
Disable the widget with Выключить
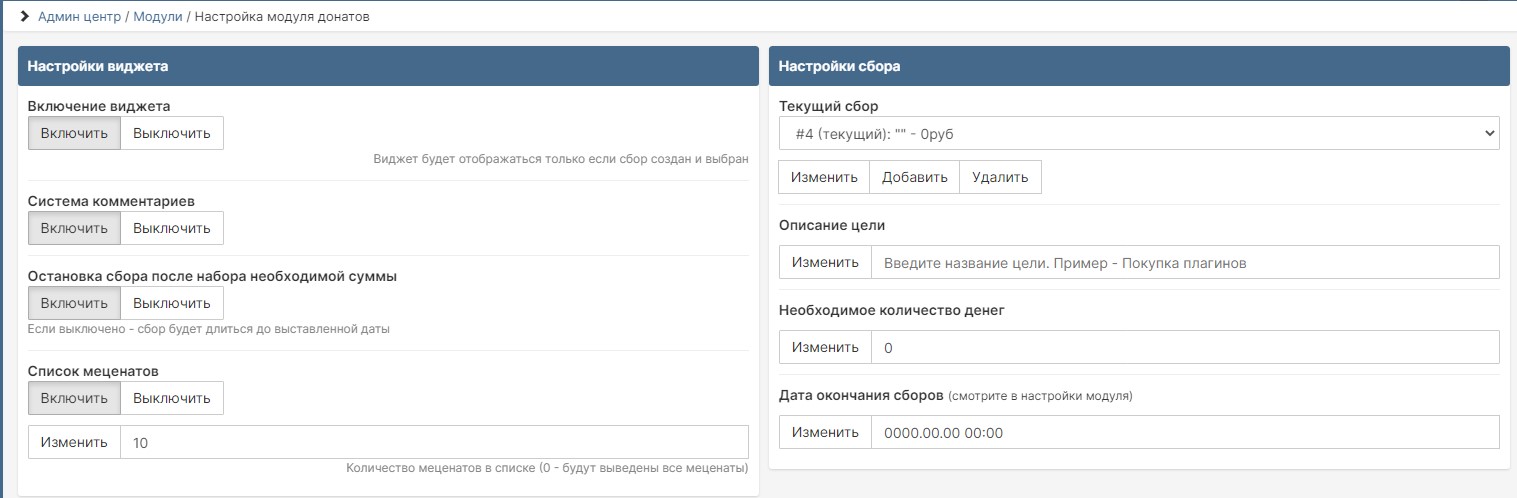(172, 133)
